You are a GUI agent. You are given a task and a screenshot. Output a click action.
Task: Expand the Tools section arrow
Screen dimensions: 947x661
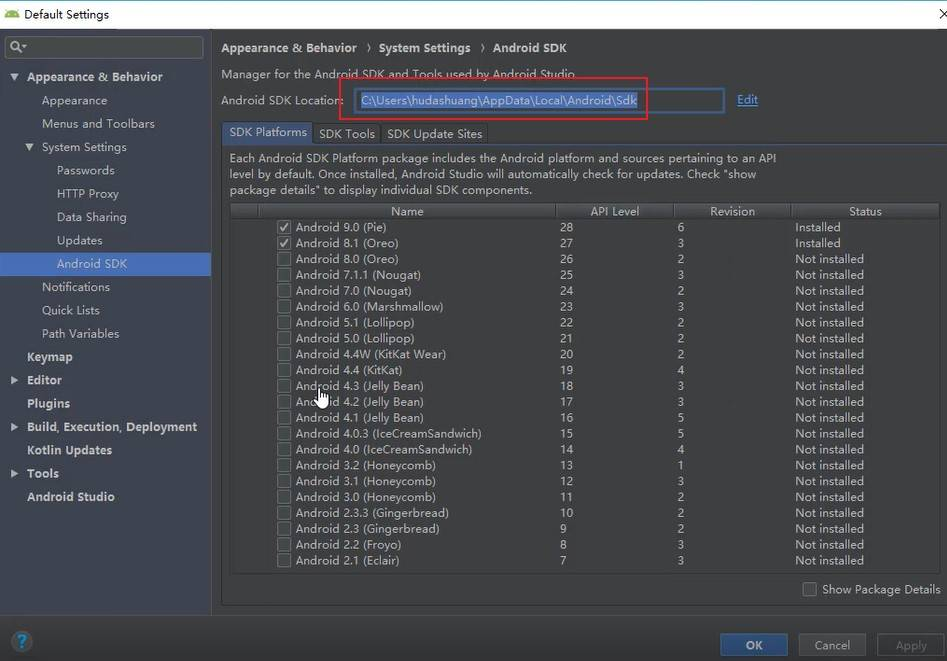[14, 474]
